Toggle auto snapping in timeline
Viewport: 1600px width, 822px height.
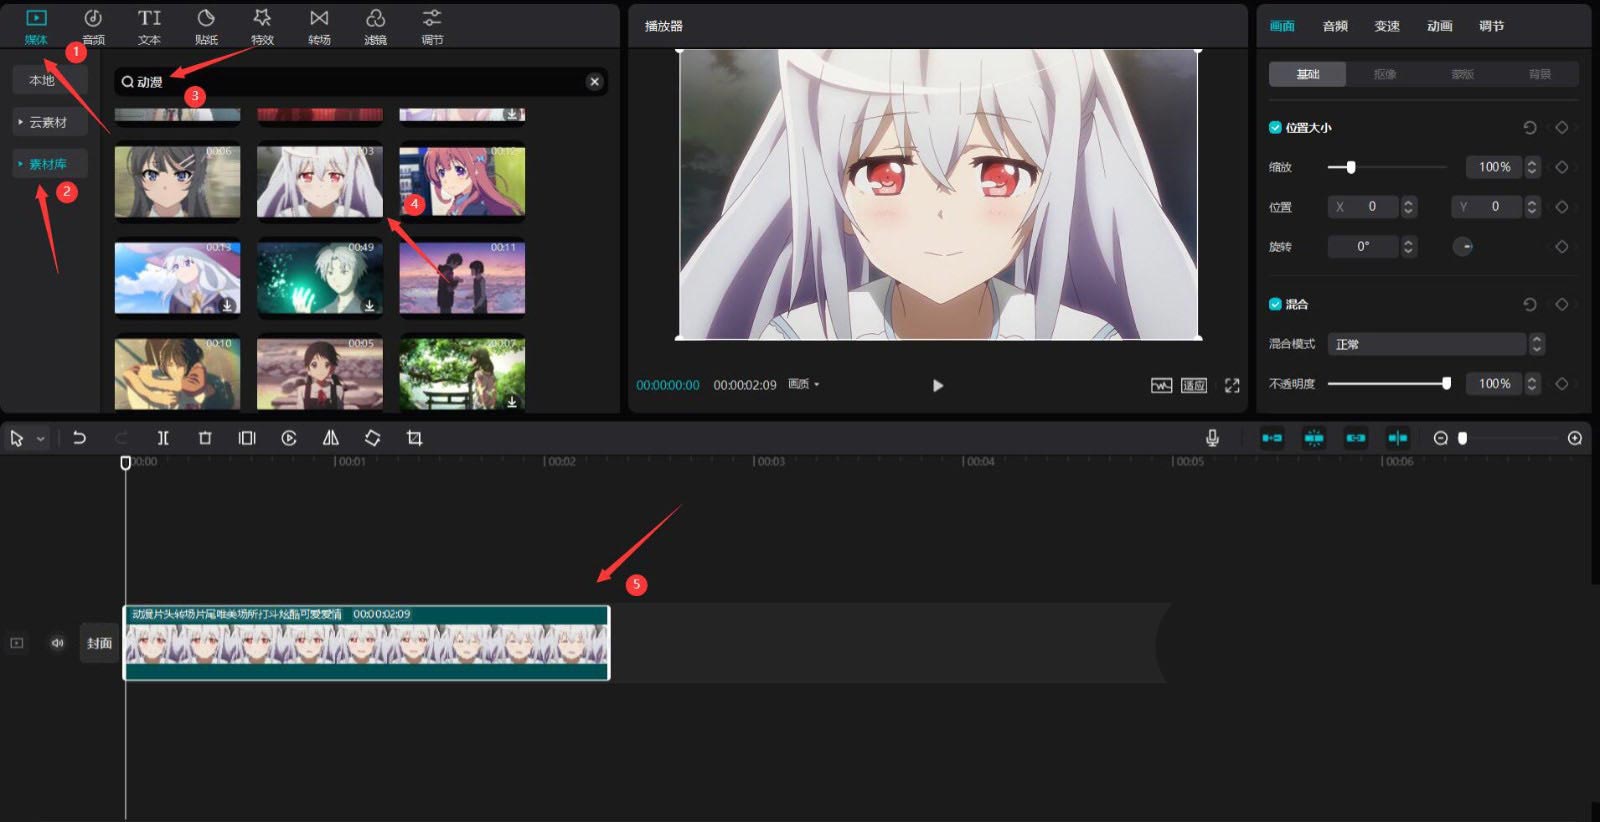(1314, 438)
